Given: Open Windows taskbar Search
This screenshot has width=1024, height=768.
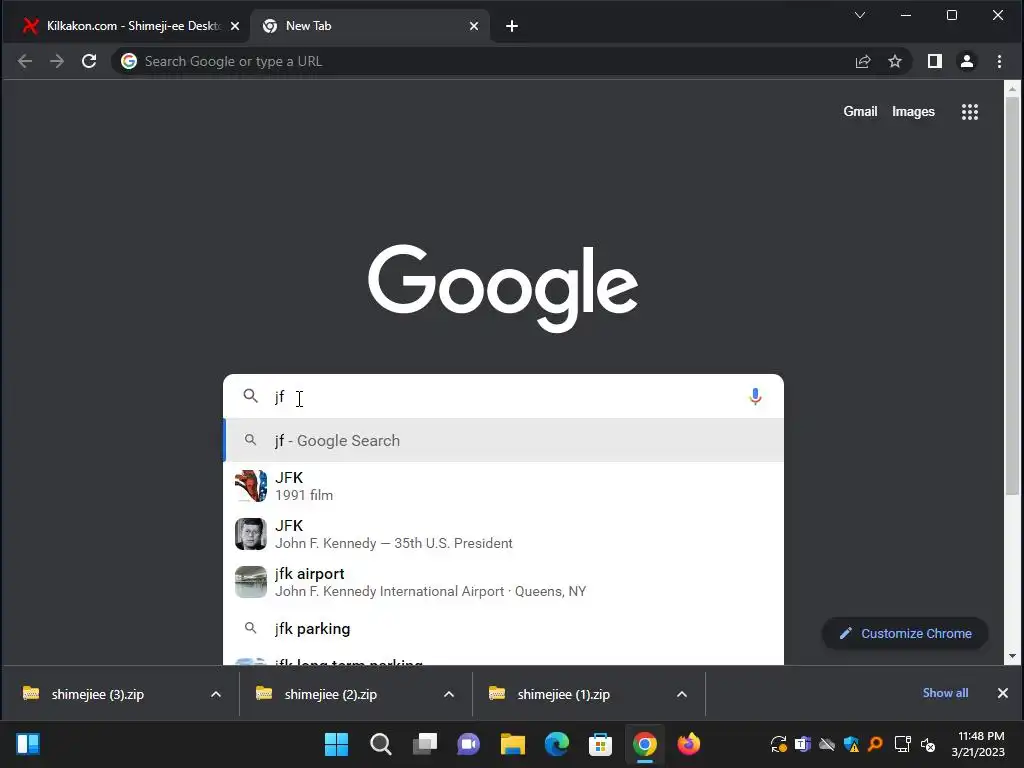Looking at the screenshot, I should tap(380, 744).
